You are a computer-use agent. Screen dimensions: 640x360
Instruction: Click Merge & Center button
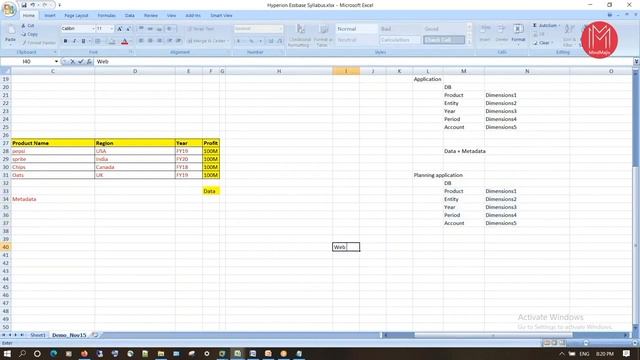coord(207,41)
